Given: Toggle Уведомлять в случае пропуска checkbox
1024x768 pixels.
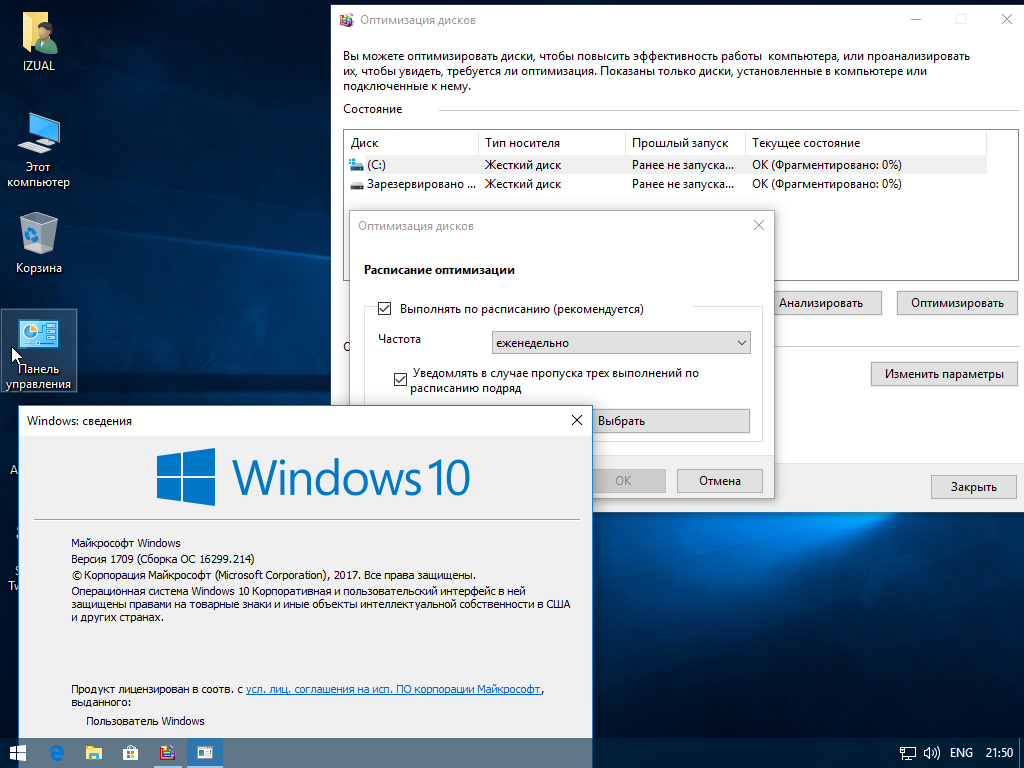Looking at the screenshot, I should (400, 379).
